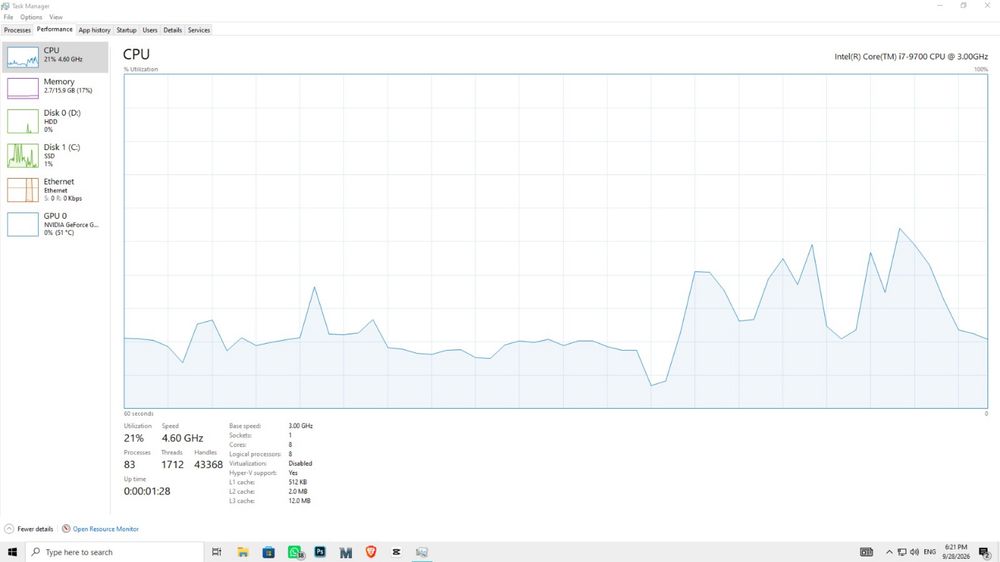Image resolution: width=1000 pixels, height=562 pixels.
Task: Open the M app taskbar icon
Action: tap(346, 552)
